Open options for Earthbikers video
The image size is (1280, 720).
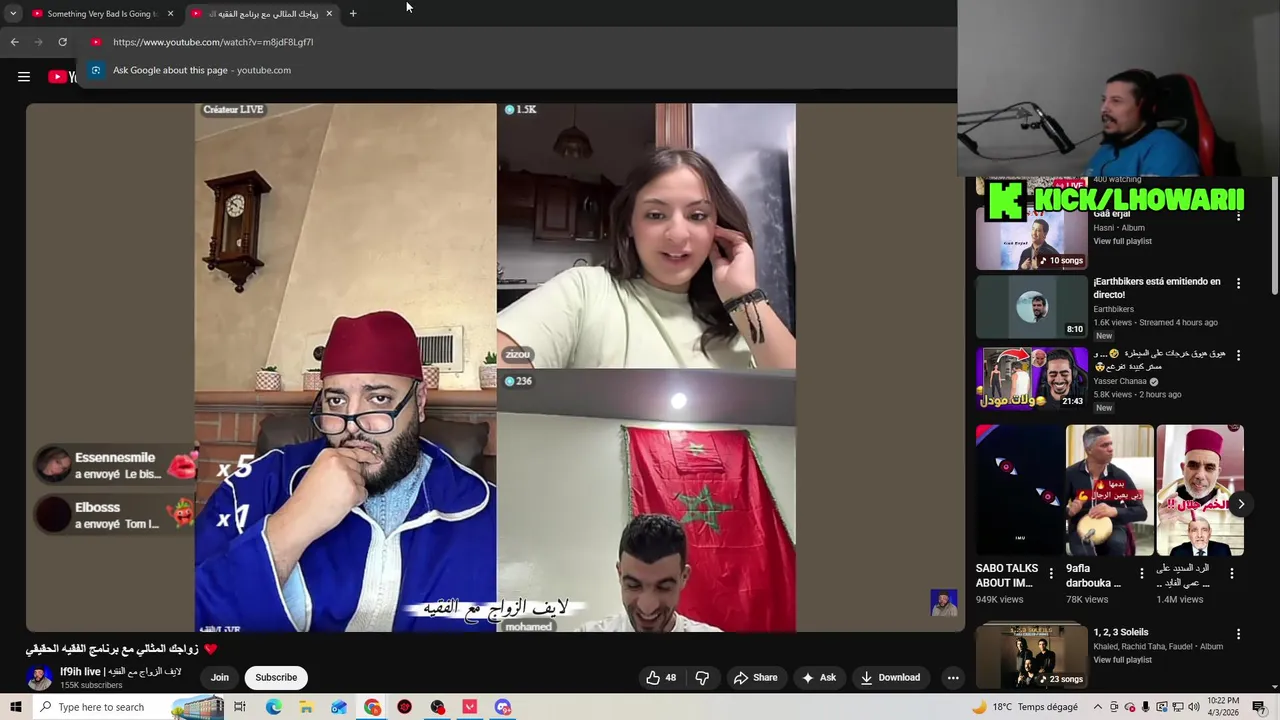coord(1238,283)
